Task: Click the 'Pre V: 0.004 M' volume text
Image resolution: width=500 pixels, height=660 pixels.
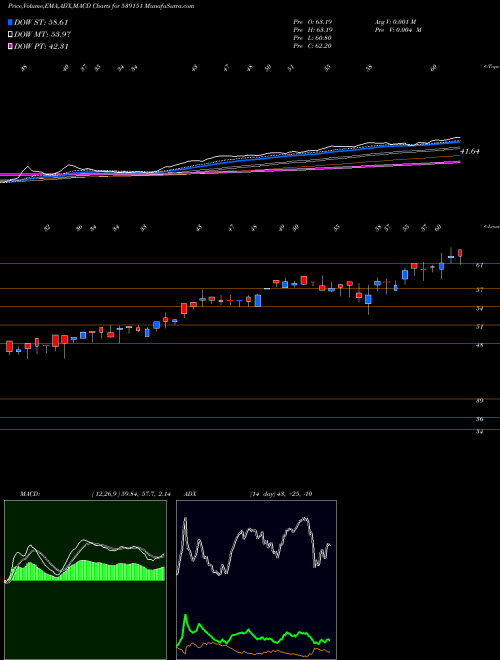Action: 398,30
